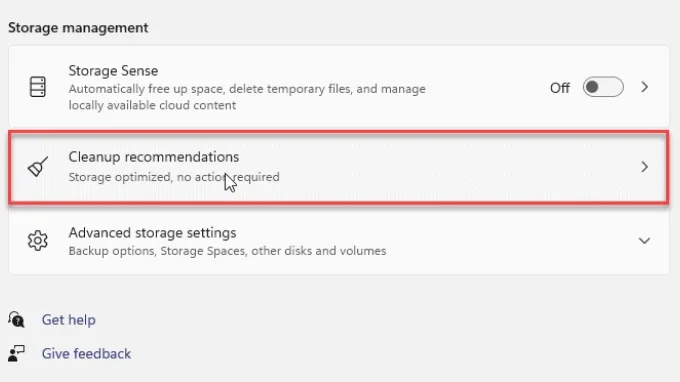Screen dimensions: 680x382
Task: Click the Storage management heading
Action: coord(78,28)
